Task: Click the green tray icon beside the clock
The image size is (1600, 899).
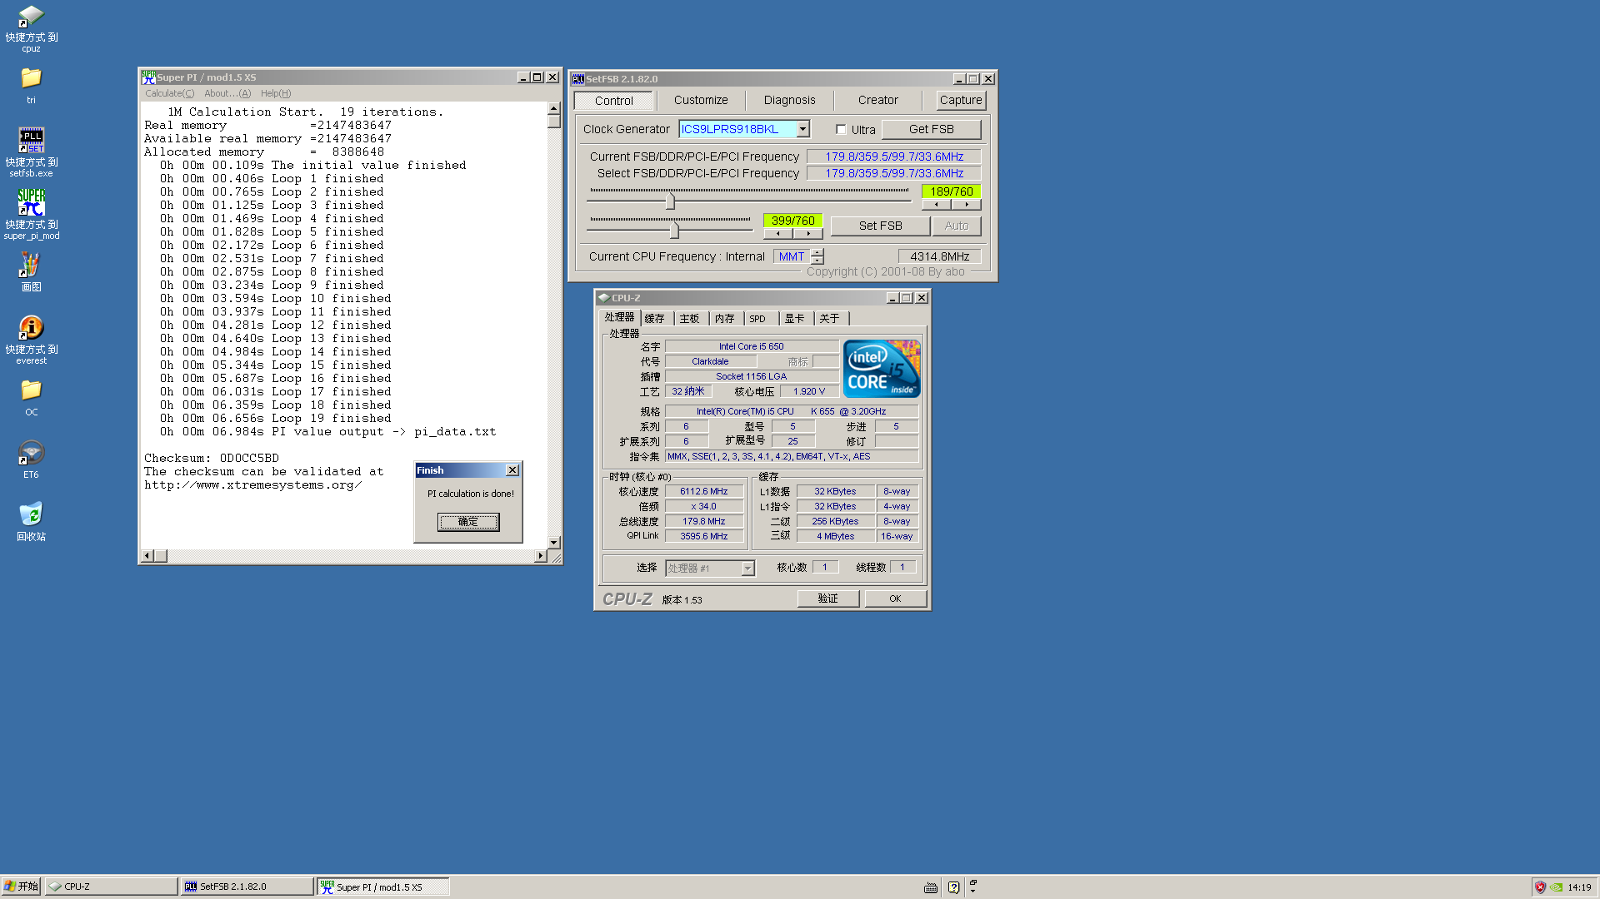Action: (x=1557, y=887)
